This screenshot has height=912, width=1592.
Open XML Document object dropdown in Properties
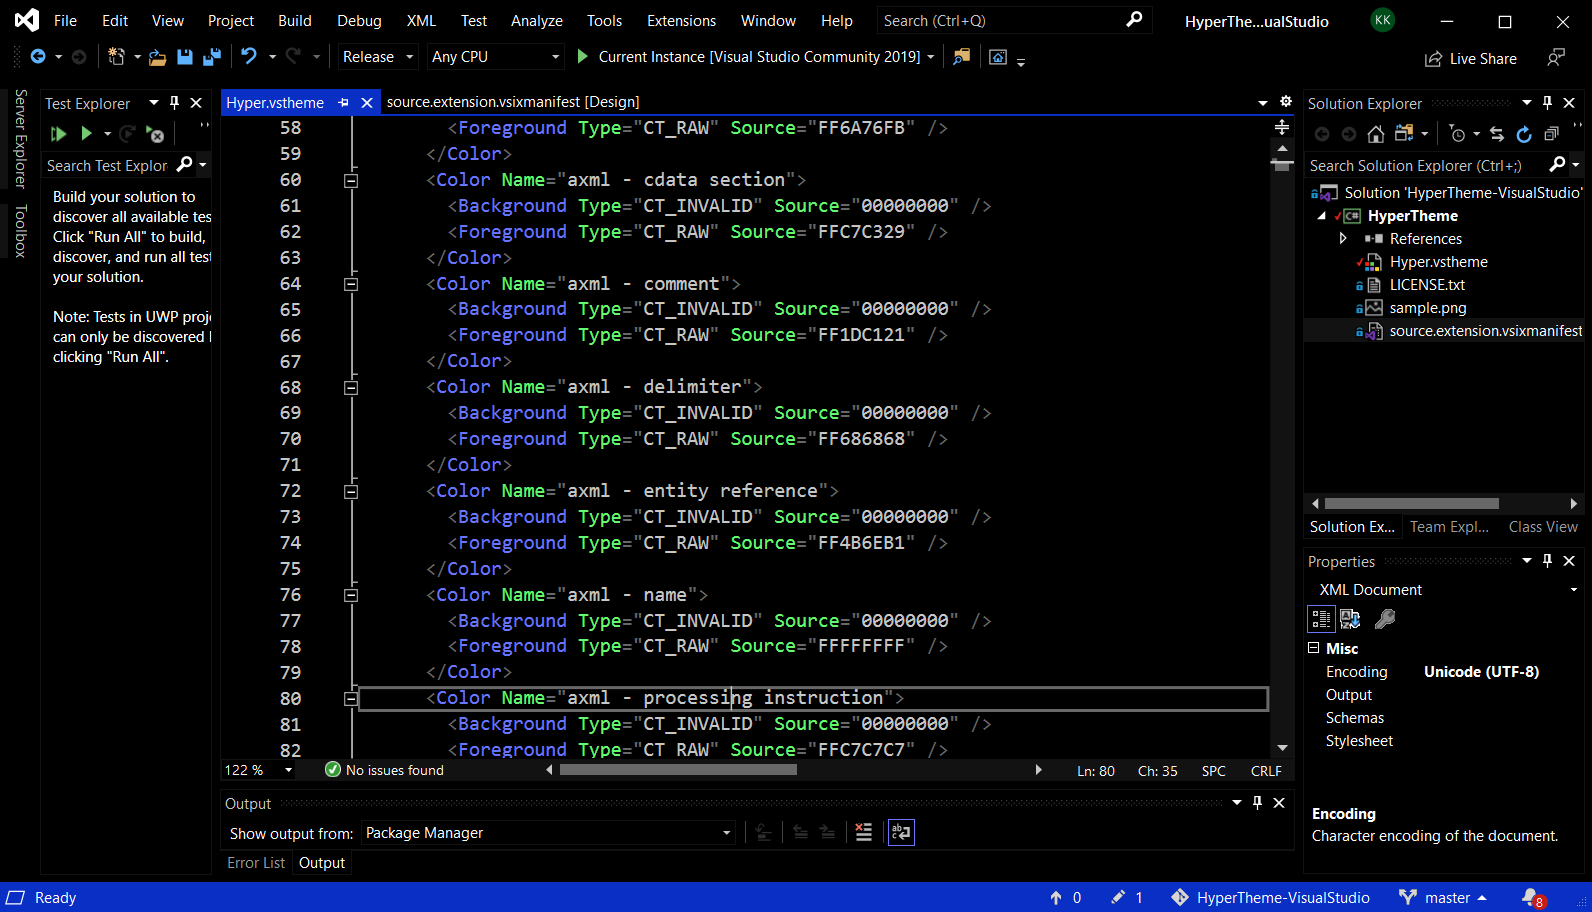click(1445, 590)
